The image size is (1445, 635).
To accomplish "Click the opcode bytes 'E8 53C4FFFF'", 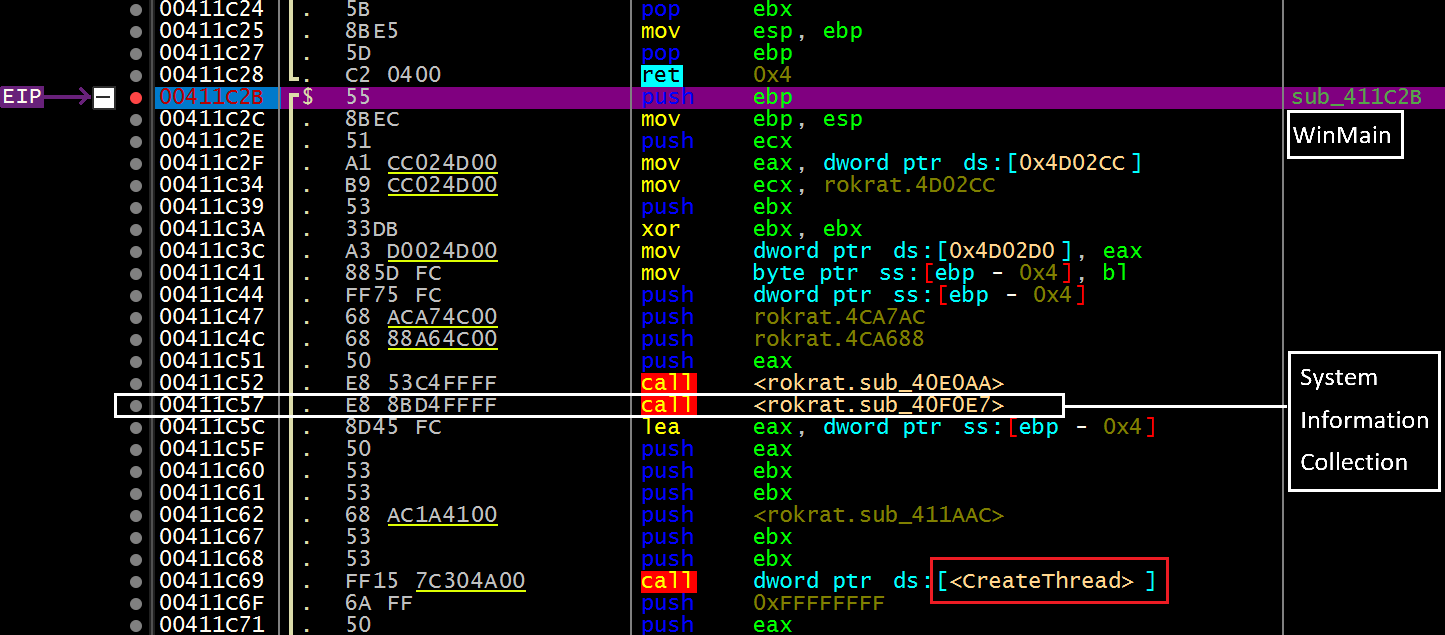I will click(421, 383).
